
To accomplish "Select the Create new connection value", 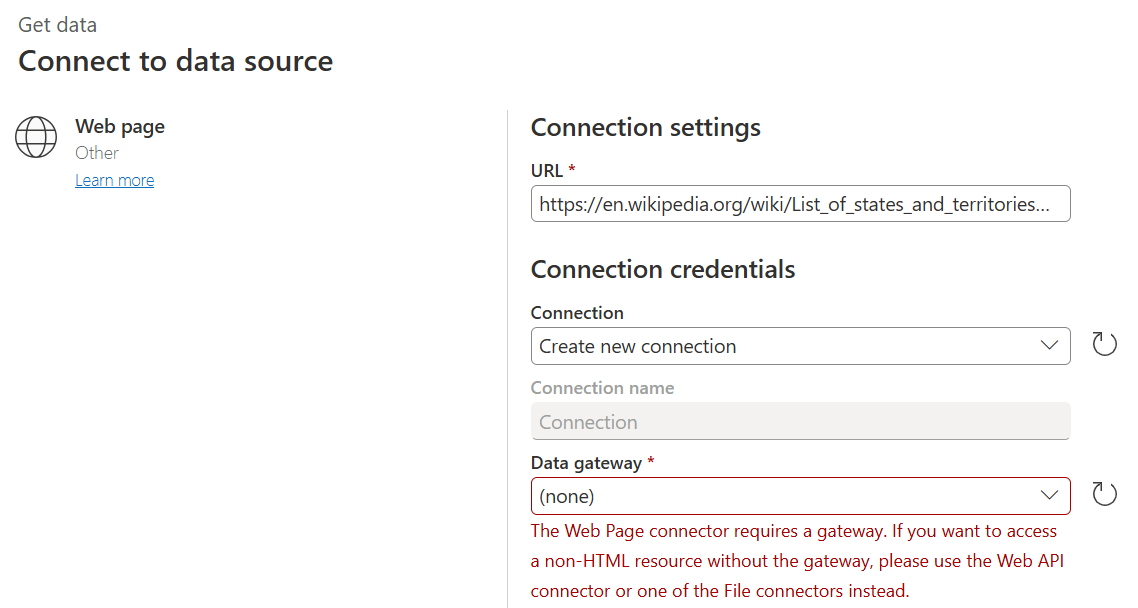I will point(637,345).
